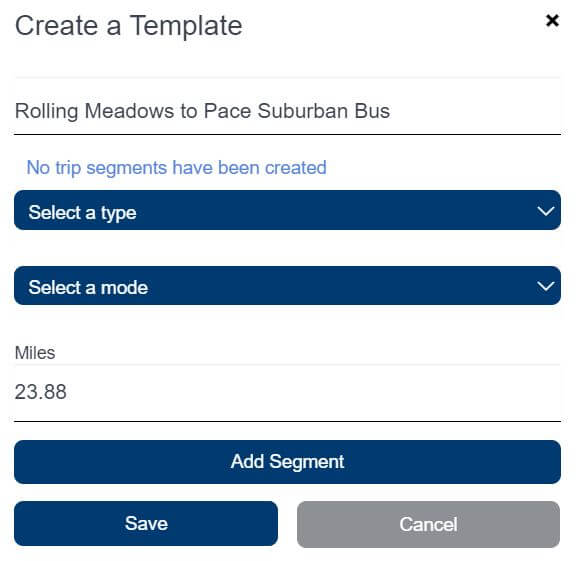This screenshot has width=576, height=561.
Task: Click the Save button label
Action: (x=146, y=523)
